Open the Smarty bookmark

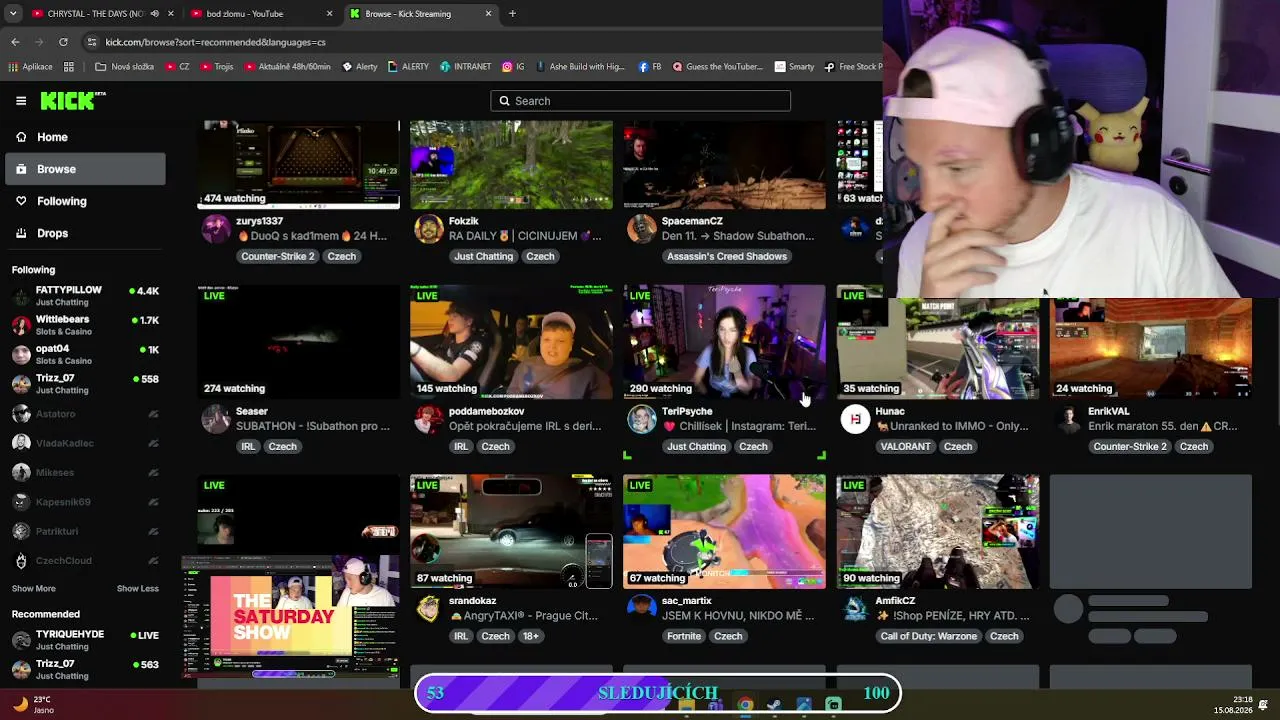tap(795, 67)
